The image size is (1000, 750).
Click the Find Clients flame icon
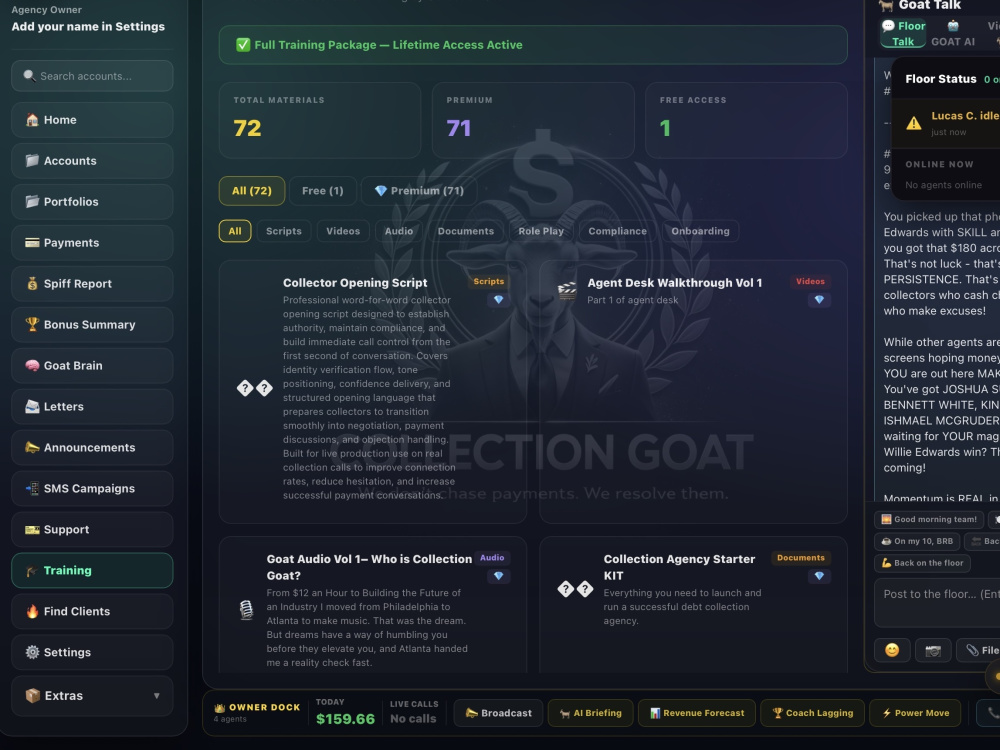[x=32, y=611]
